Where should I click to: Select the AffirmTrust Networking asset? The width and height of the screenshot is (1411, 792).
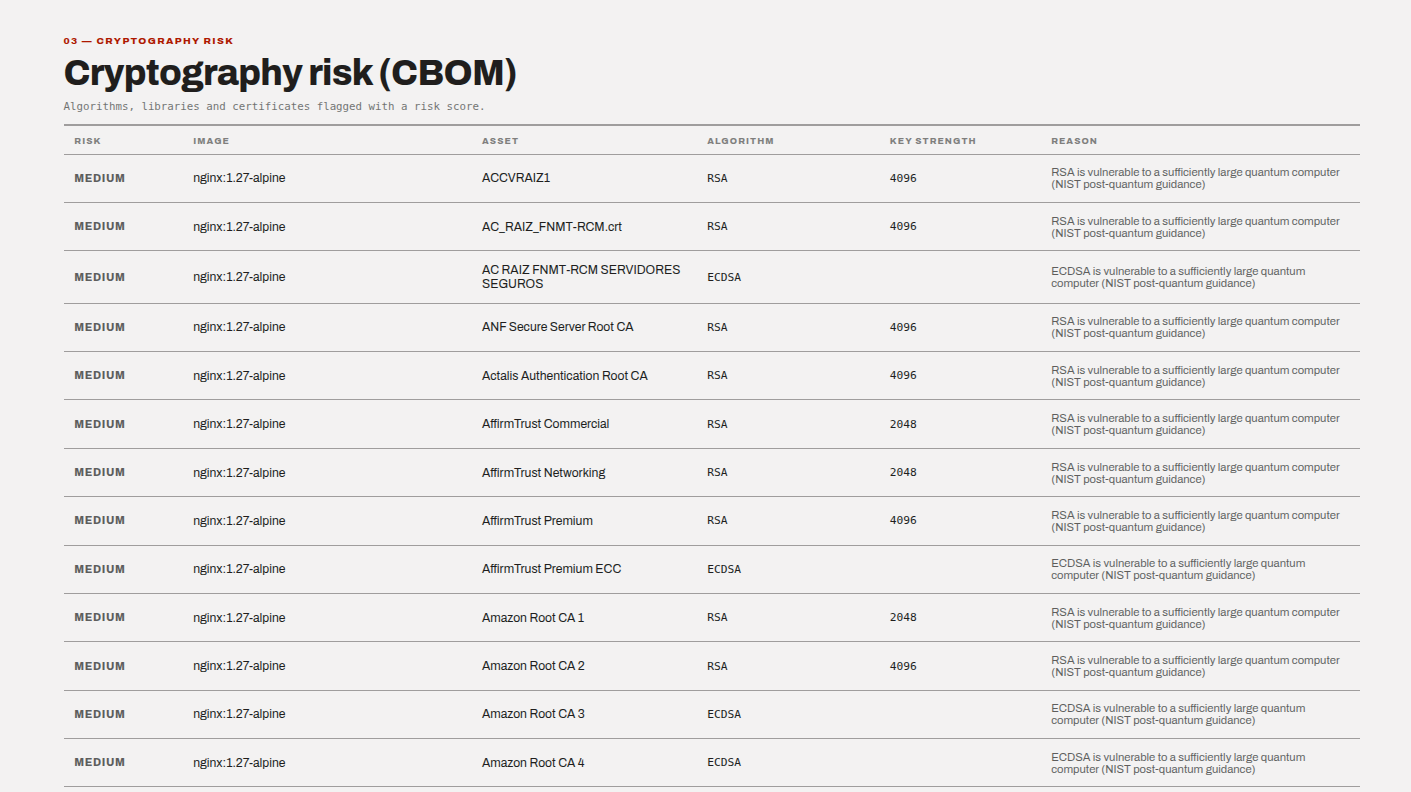[543, 473]
